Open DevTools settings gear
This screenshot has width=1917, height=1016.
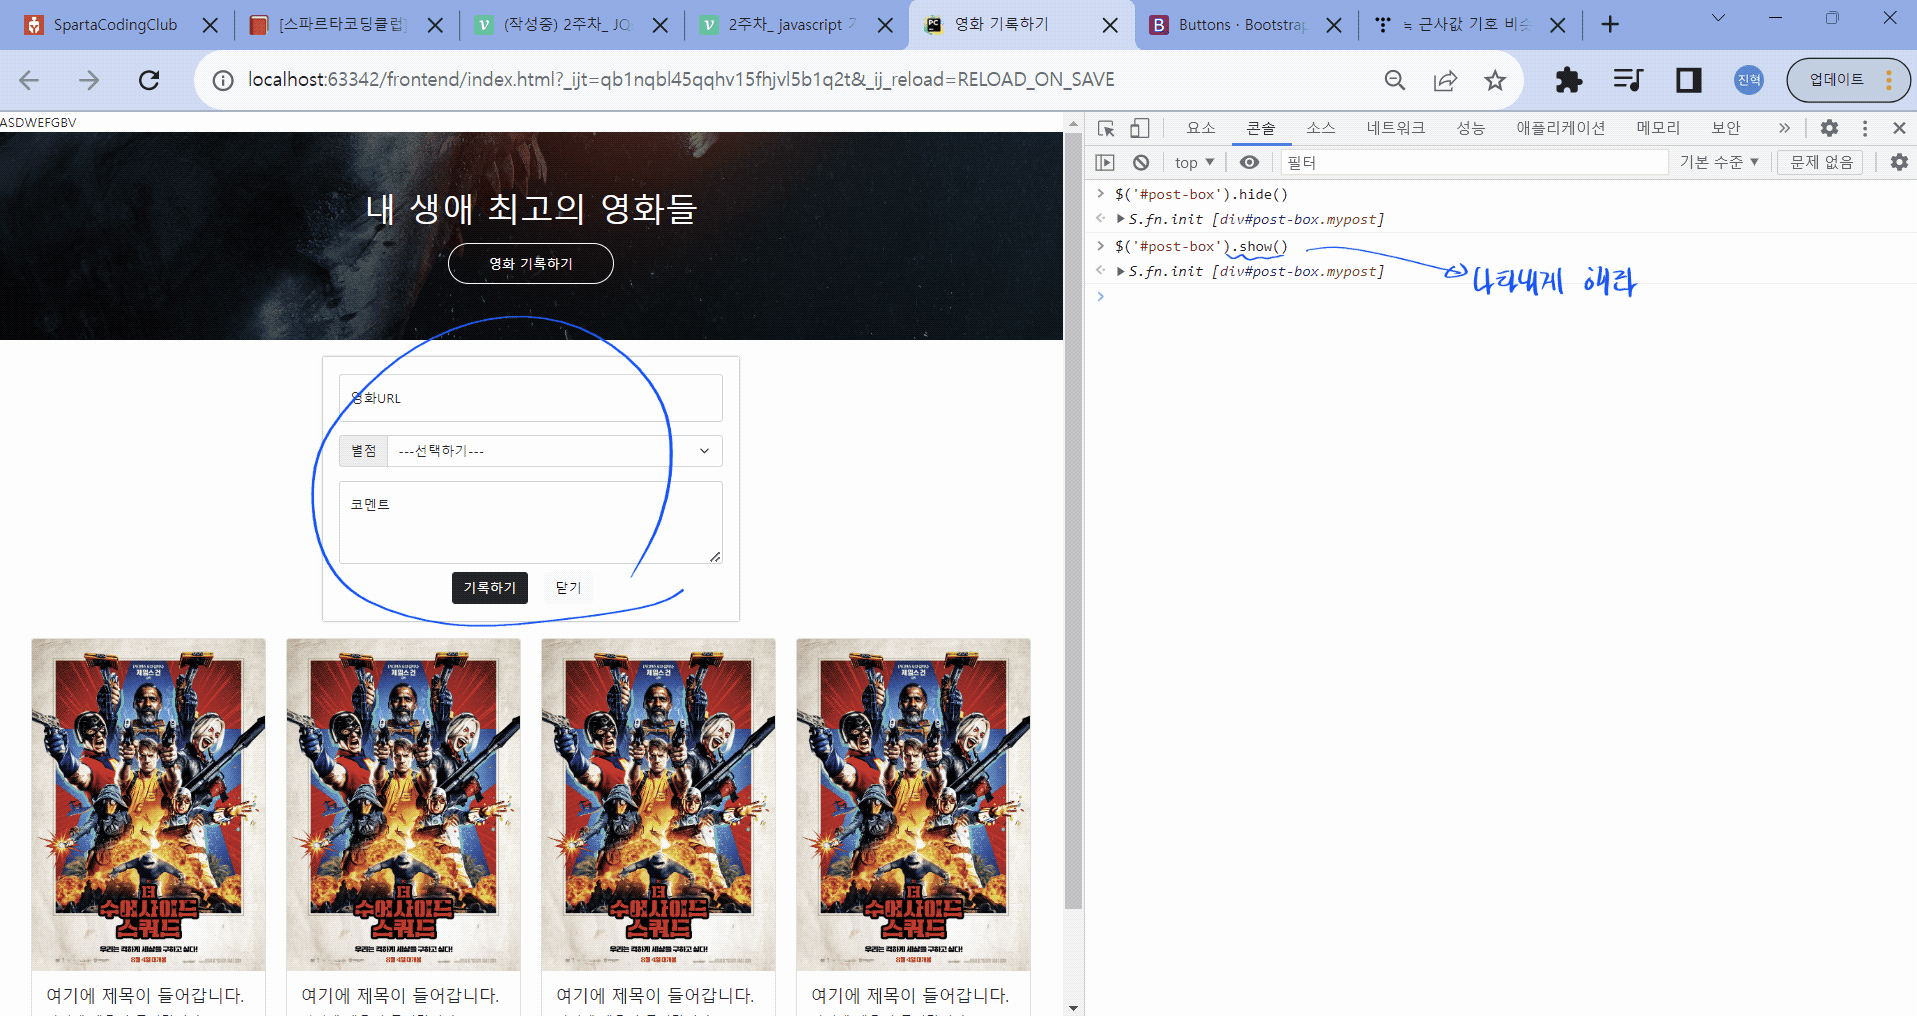[1829, 128]
